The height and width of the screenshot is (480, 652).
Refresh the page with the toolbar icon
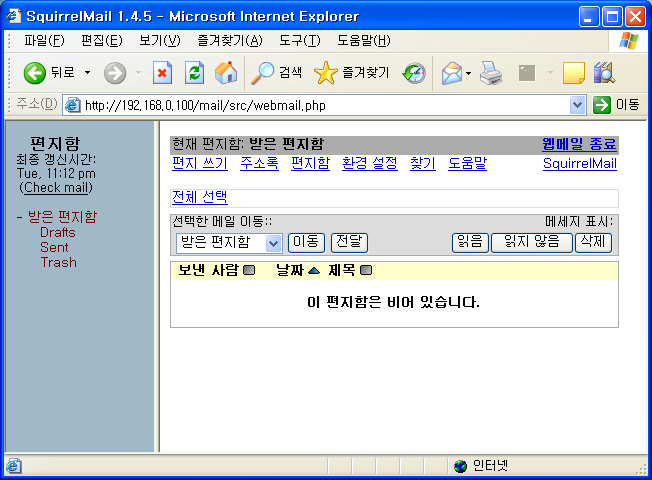pyautogui.click(x=195, y=72)
